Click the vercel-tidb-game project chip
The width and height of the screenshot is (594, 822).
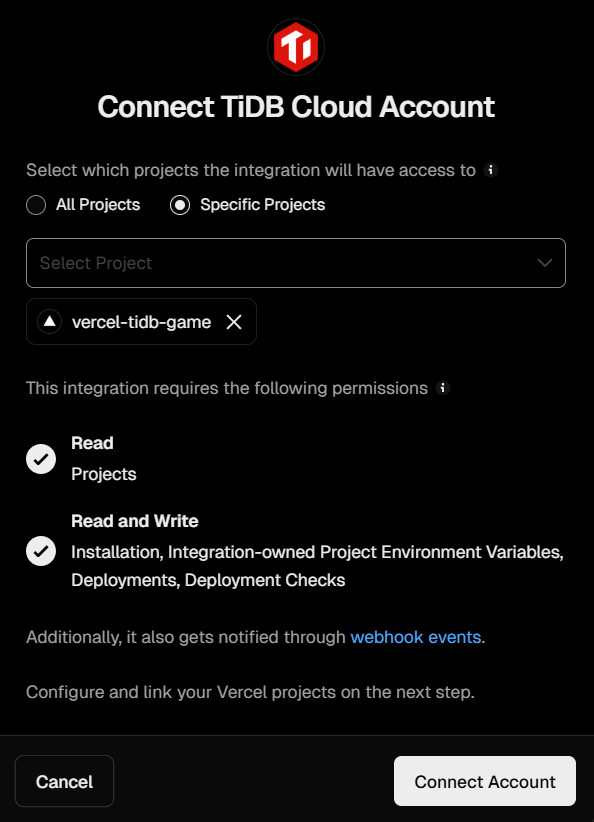pyautogui.click(x=142, y=321)
